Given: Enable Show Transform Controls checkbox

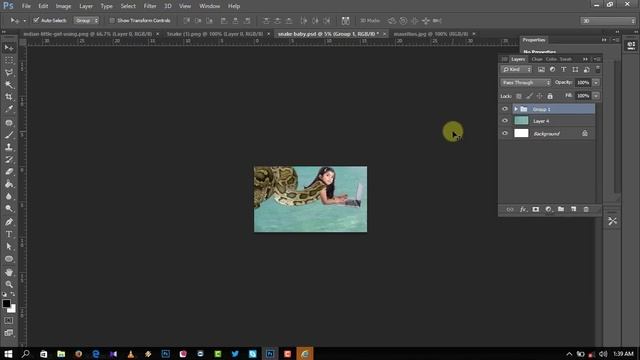Looking at the screenshot, I should 112,20.
